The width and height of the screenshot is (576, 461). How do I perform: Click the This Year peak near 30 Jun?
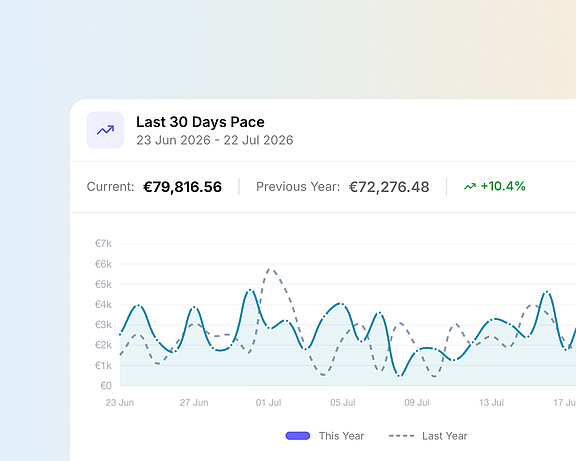250,290
